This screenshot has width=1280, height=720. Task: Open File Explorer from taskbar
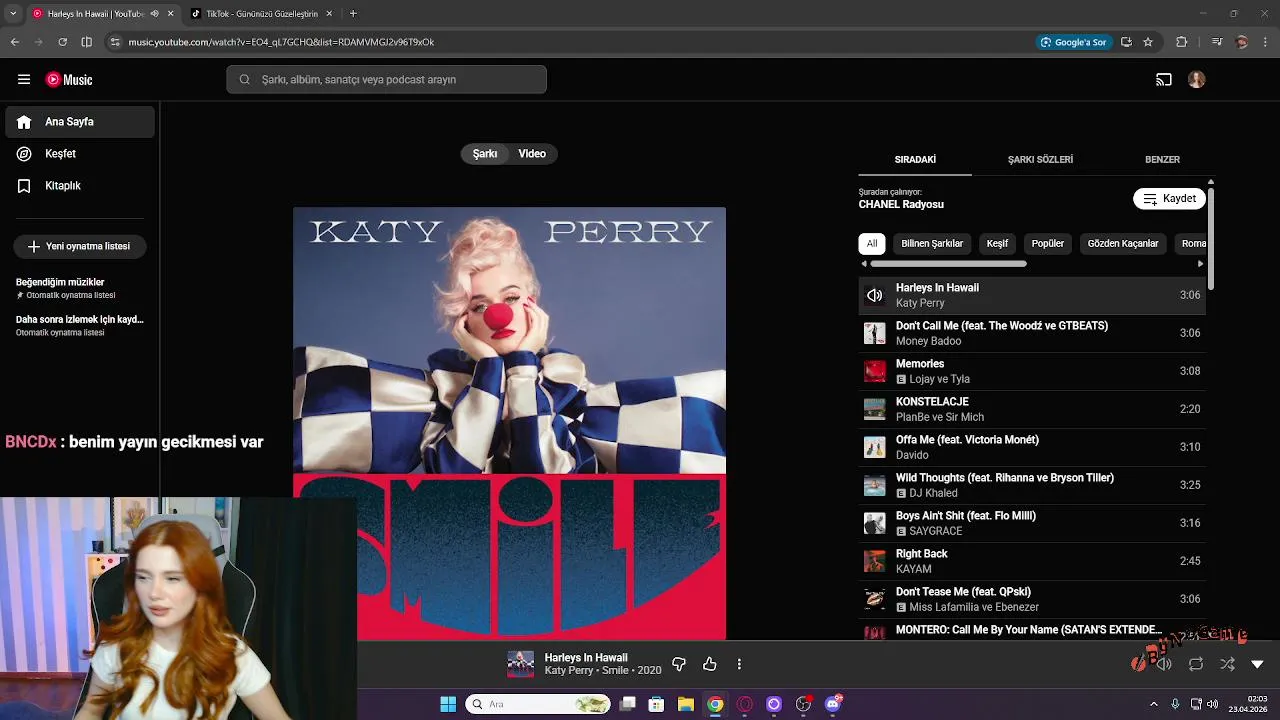(685, 704)
